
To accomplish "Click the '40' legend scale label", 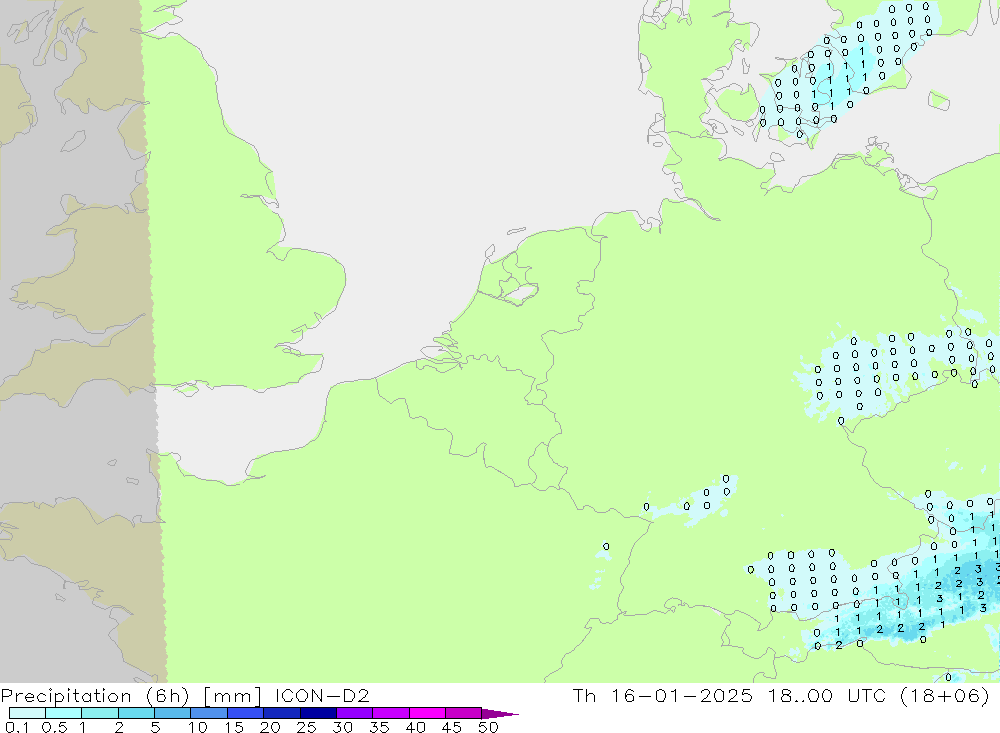I will [x=415, y=727].
